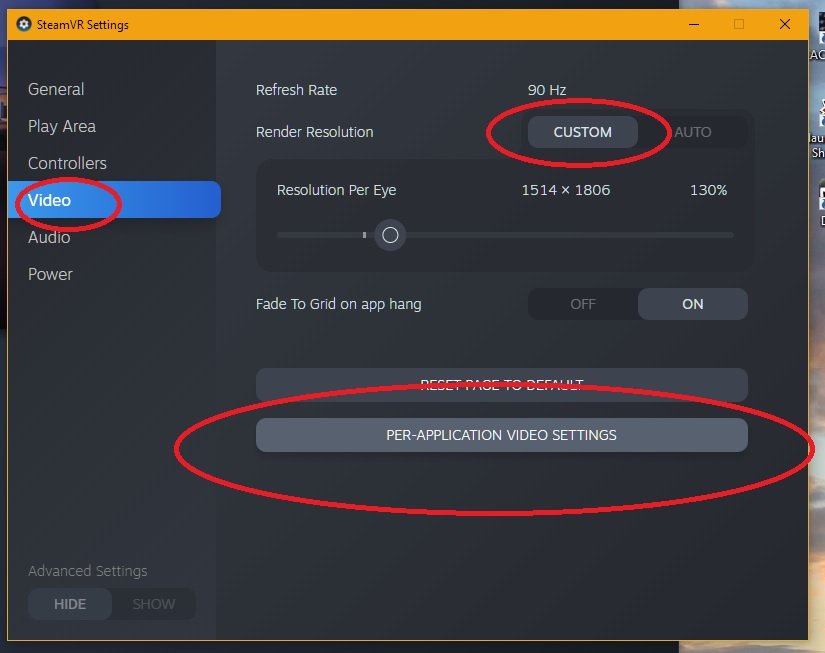Screen dimensions: 825x653
Task: Open the Power settings tab
Action: [50, 274]
